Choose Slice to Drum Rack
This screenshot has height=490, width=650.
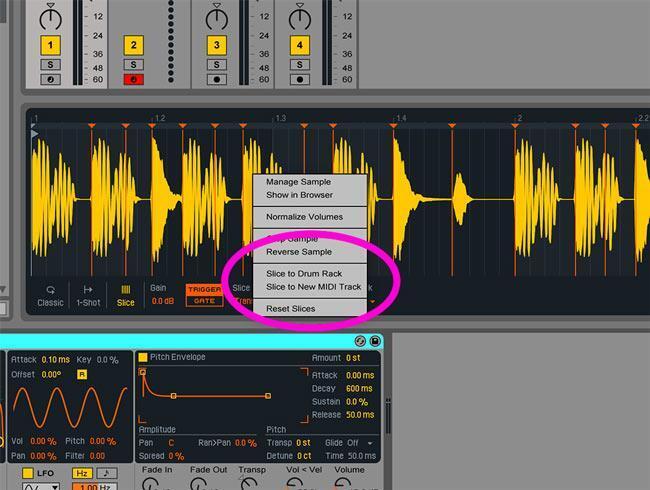[304, 274]
